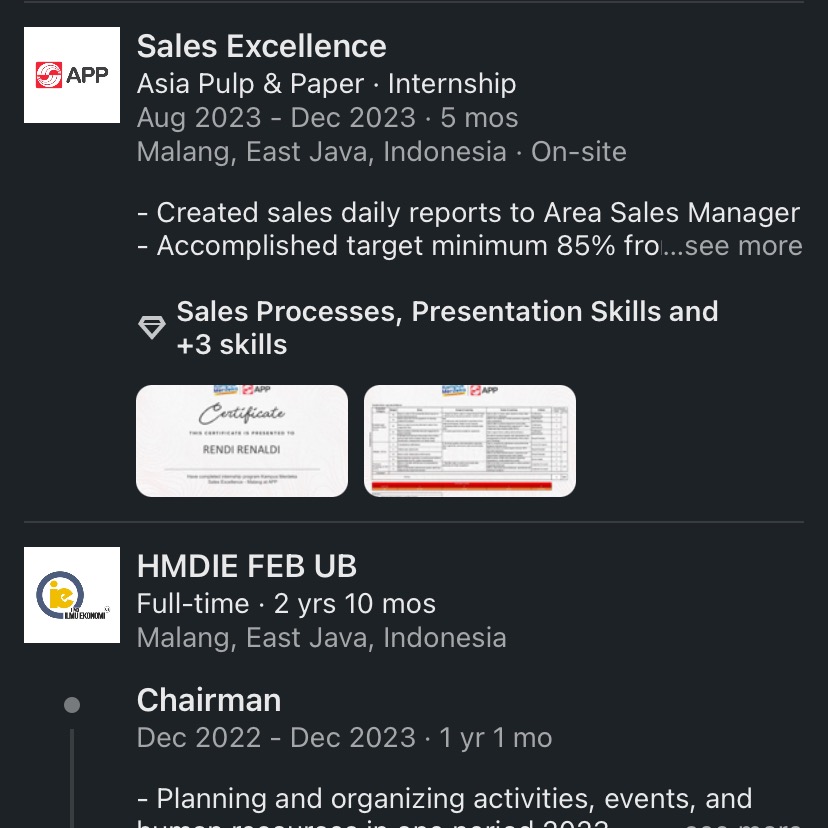This screenshot has height=828, width=828.
Task: Tap the Chairman timeline bullet dot
Action: point(72,705)
